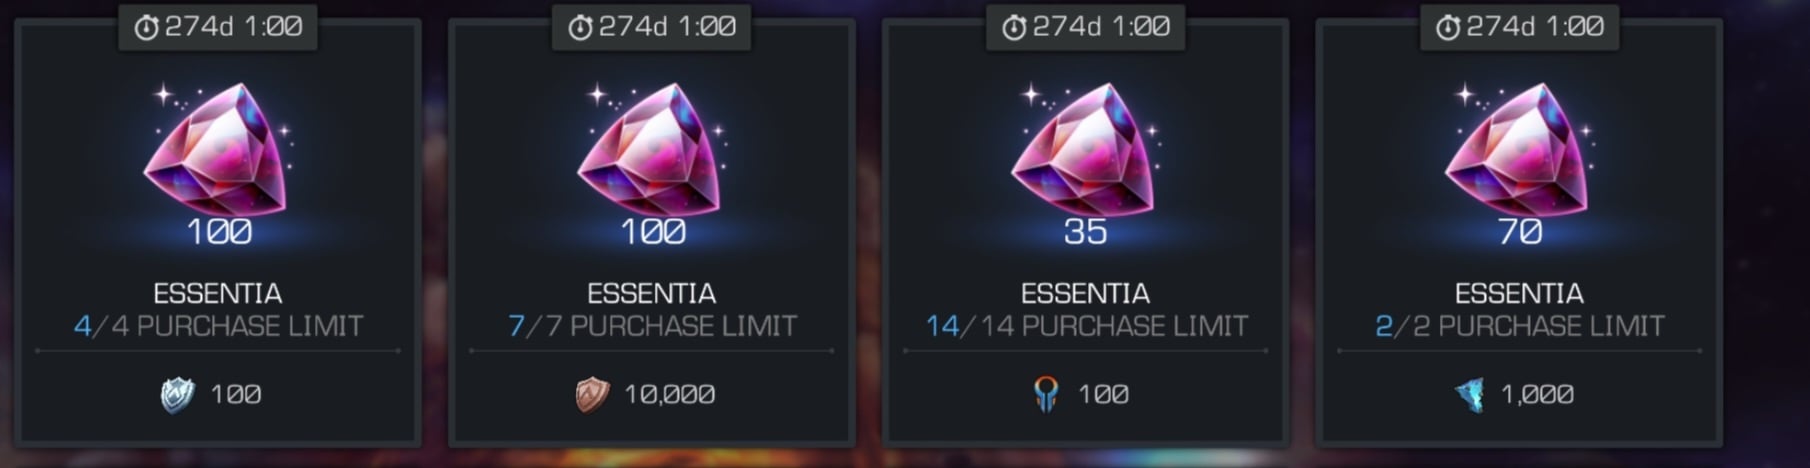Click the bronze shield currency icon

point(592,395)
